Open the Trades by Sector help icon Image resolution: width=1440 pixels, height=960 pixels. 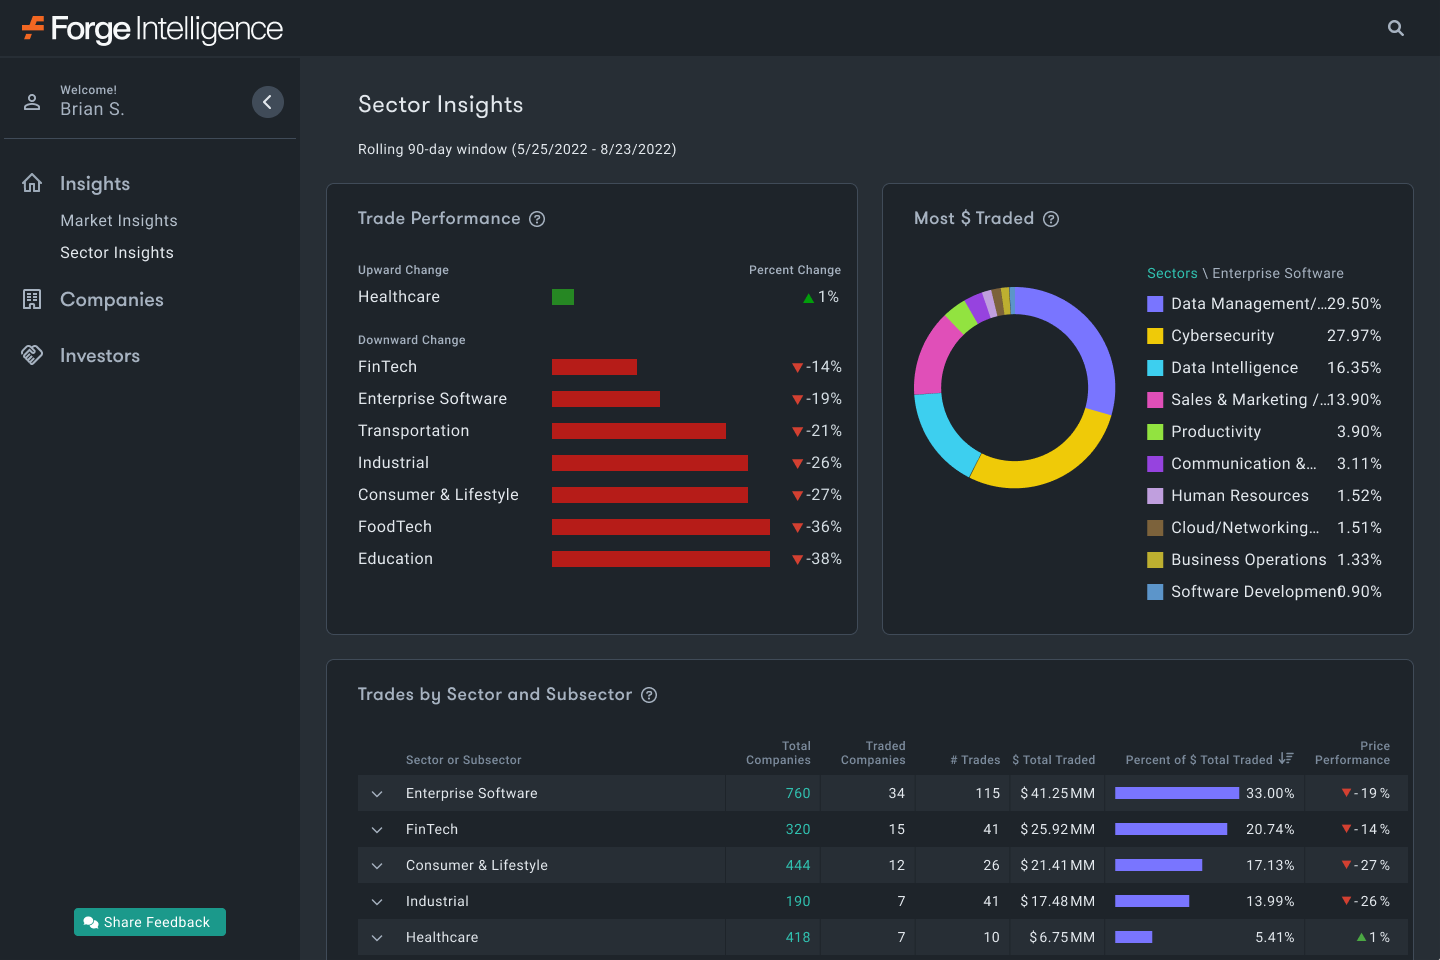(649, 694)
